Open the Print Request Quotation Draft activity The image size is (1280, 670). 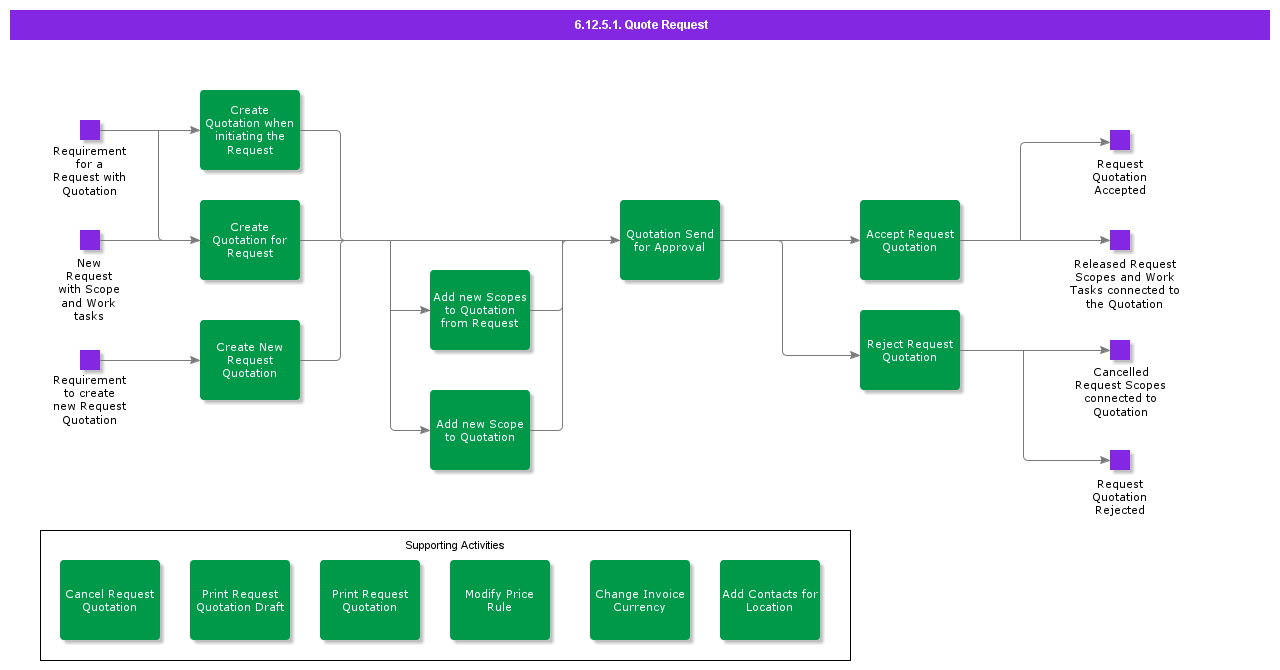point(240,600)
